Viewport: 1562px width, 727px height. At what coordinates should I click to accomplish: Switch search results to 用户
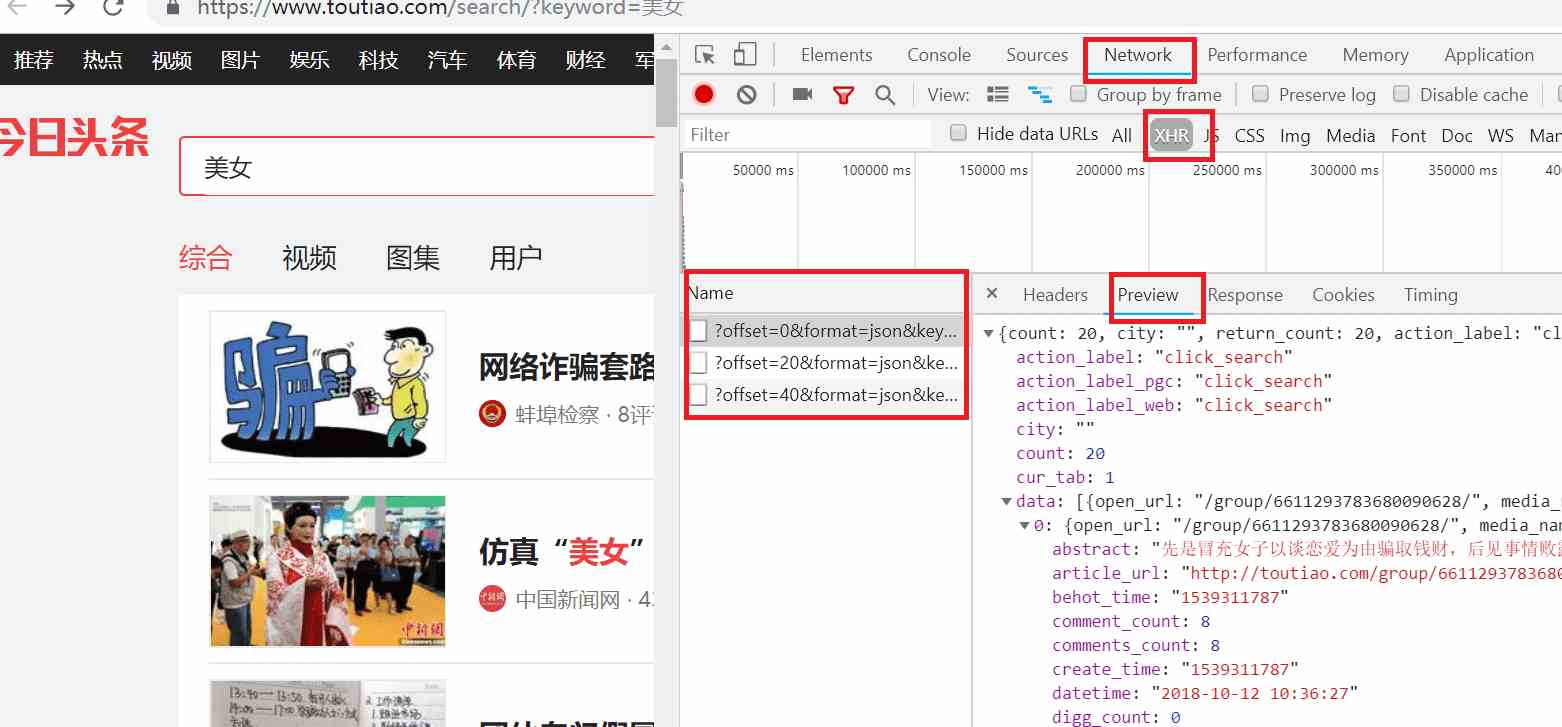tap(516, 258)
